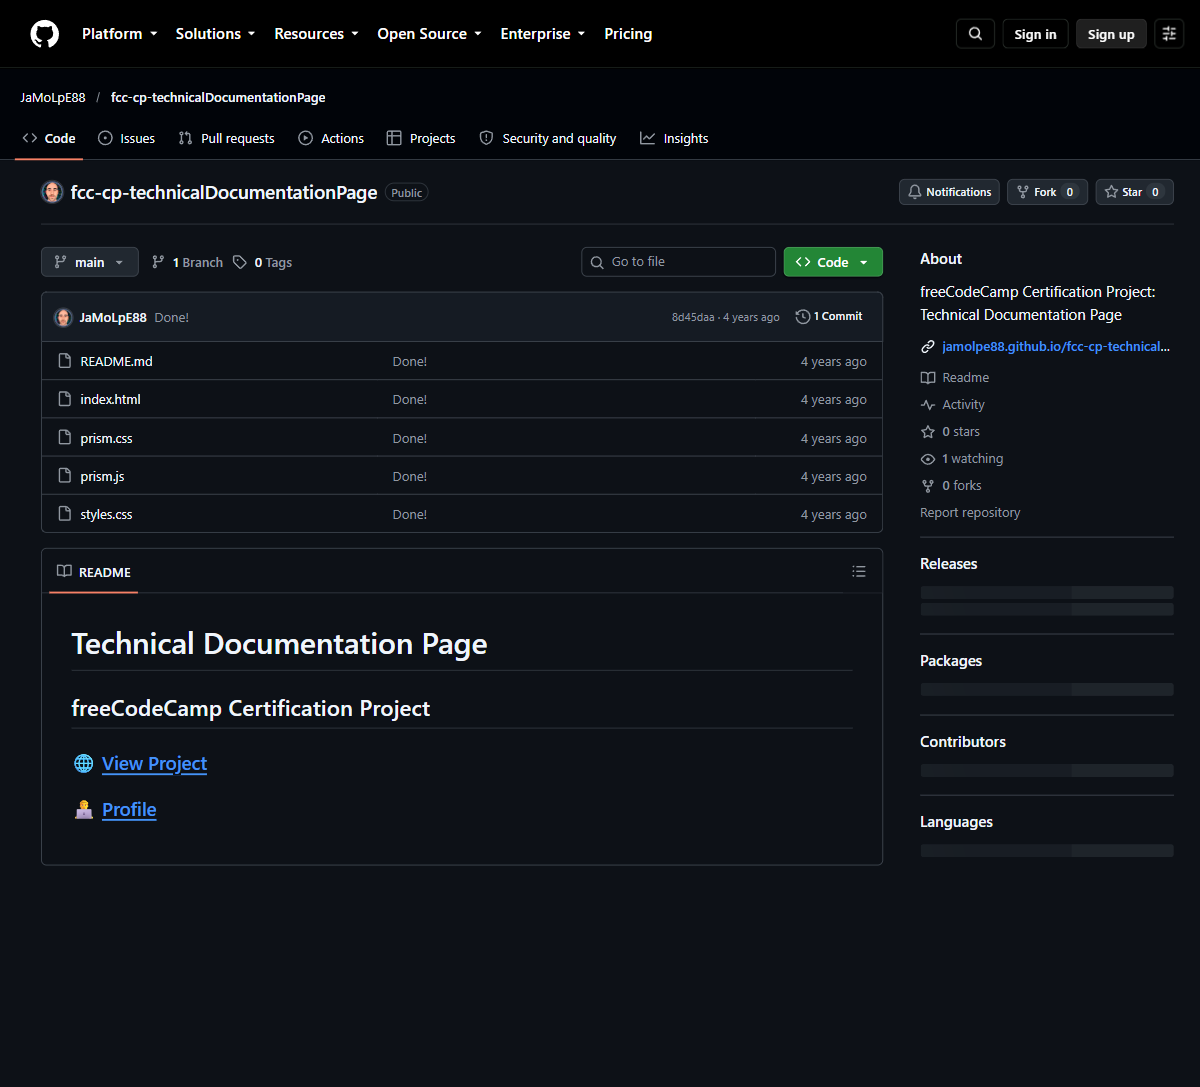
Task: Click the link icon beside jamolpe88.github.io URL
Action: (928, 347)
